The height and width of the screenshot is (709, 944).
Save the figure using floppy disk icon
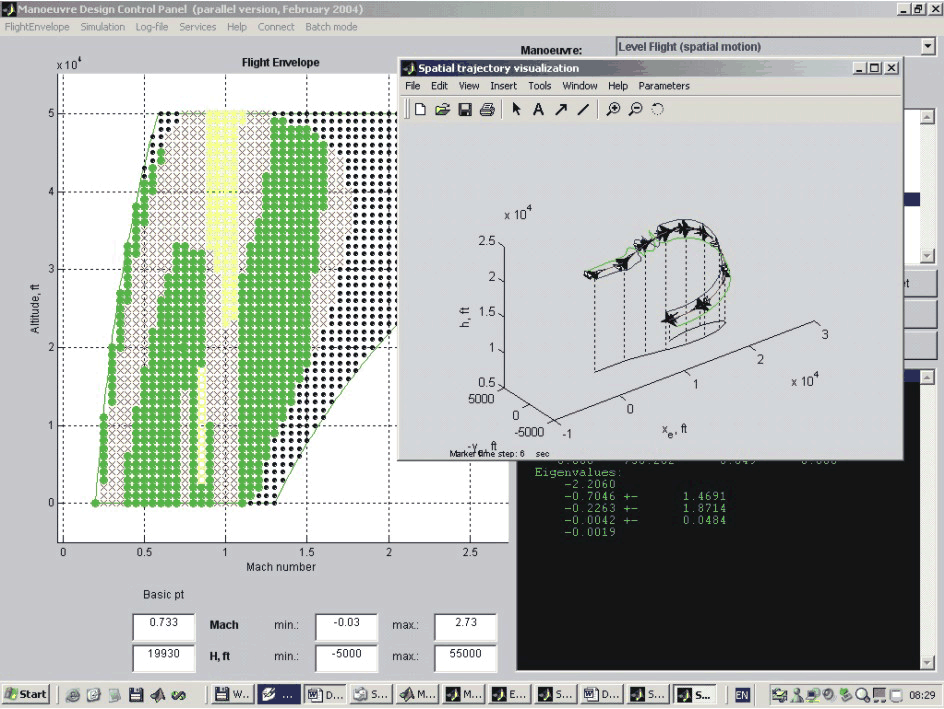(x=465, y=110)
